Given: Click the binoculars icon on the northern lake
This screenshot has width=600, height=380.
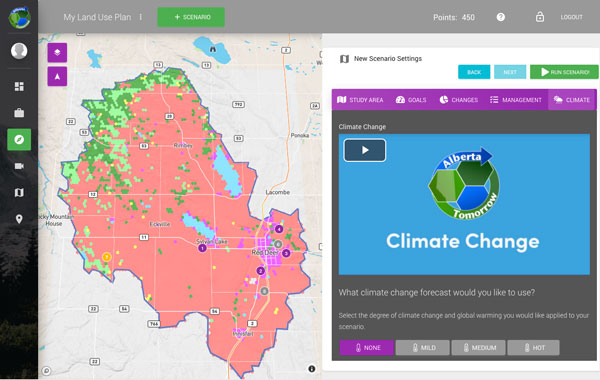Looking at the screenshot, I should coord(213,49).
